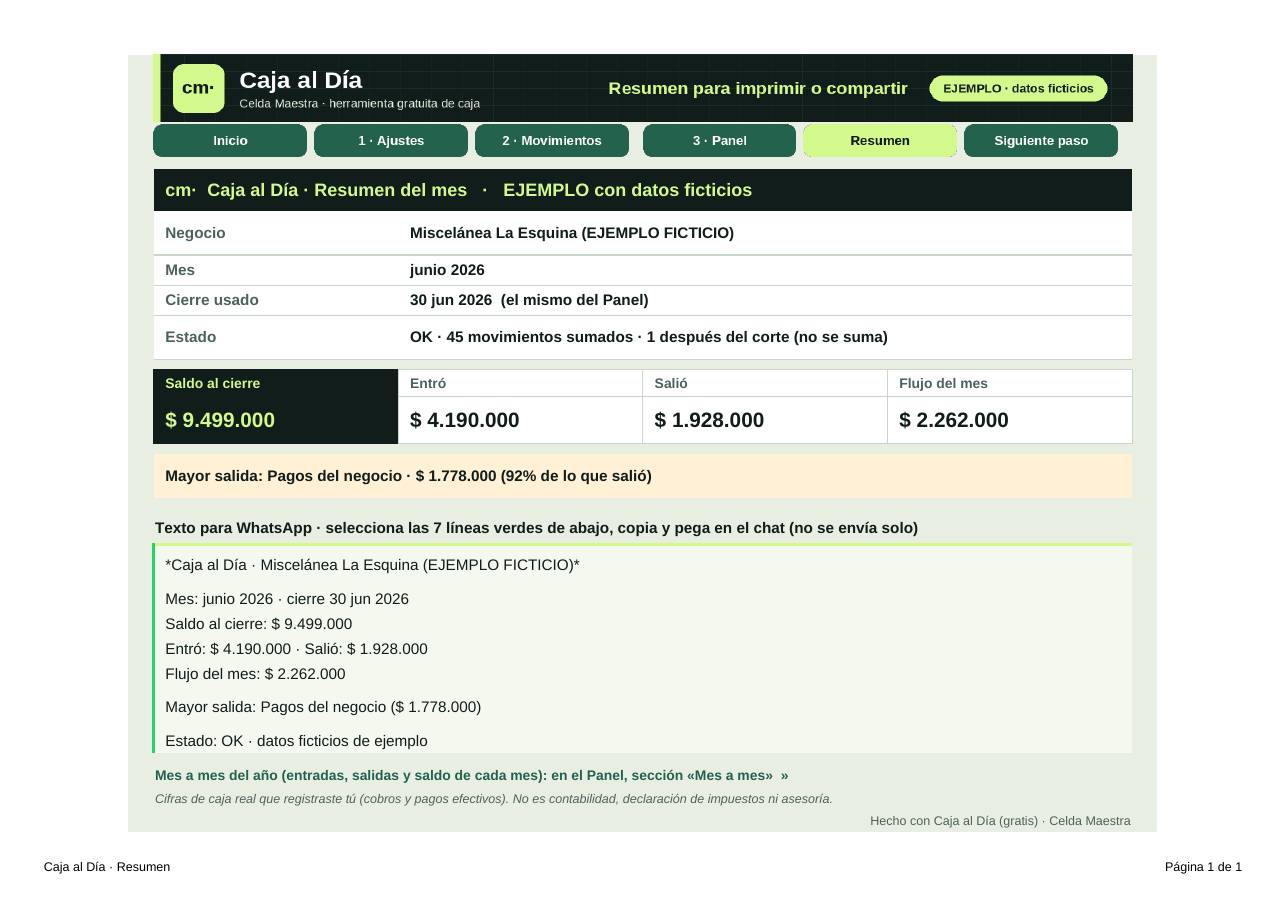This screenshot has width=1287, height=910.
Task: Click the cm· logo icon
Action: [x=198, y=89]
